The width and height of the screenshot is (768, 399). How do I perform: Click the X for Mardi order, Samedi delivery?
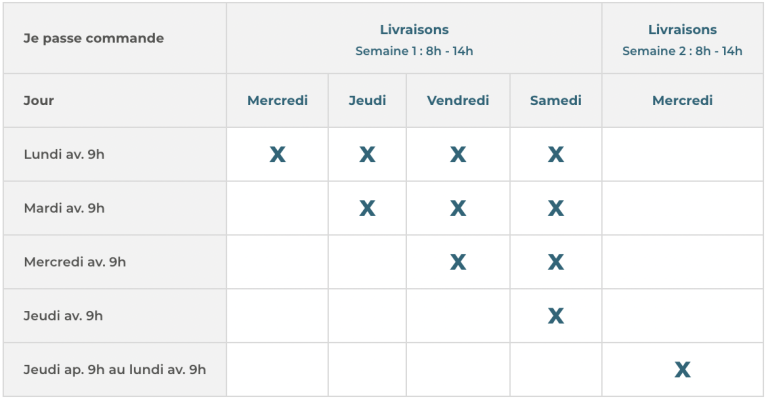(x=555, y=209)
